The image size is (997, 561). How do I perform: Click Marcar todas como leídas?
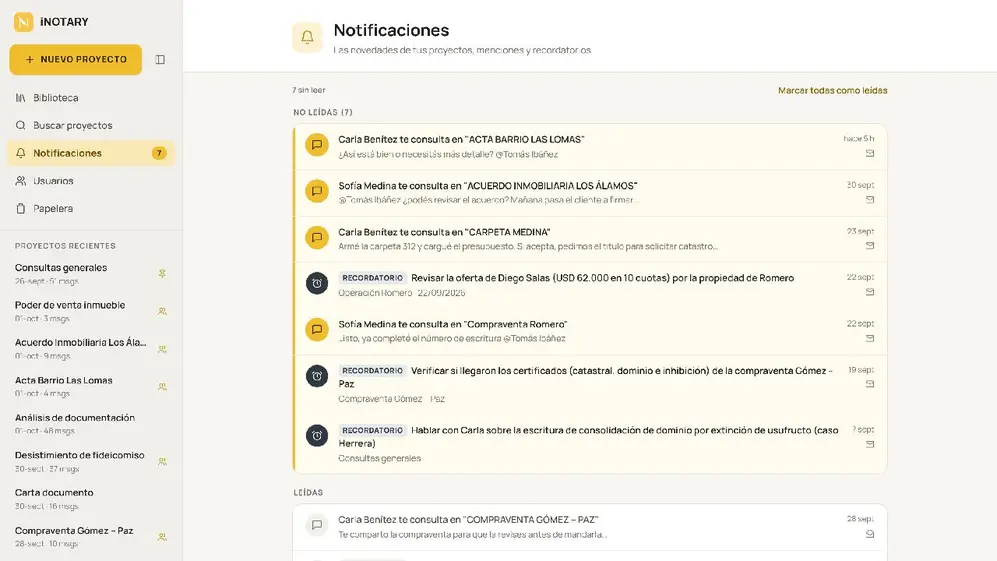(x=832, y=90)
